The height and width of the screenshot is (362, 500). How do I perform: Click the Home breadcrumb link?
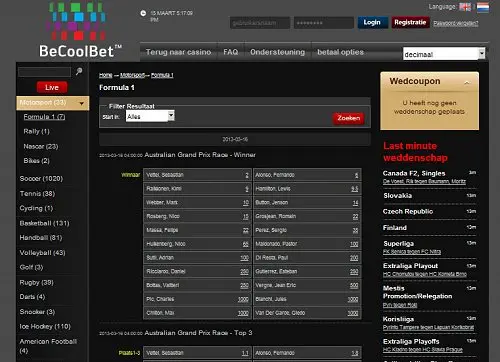pyautogui.click(x=106, y=75)
